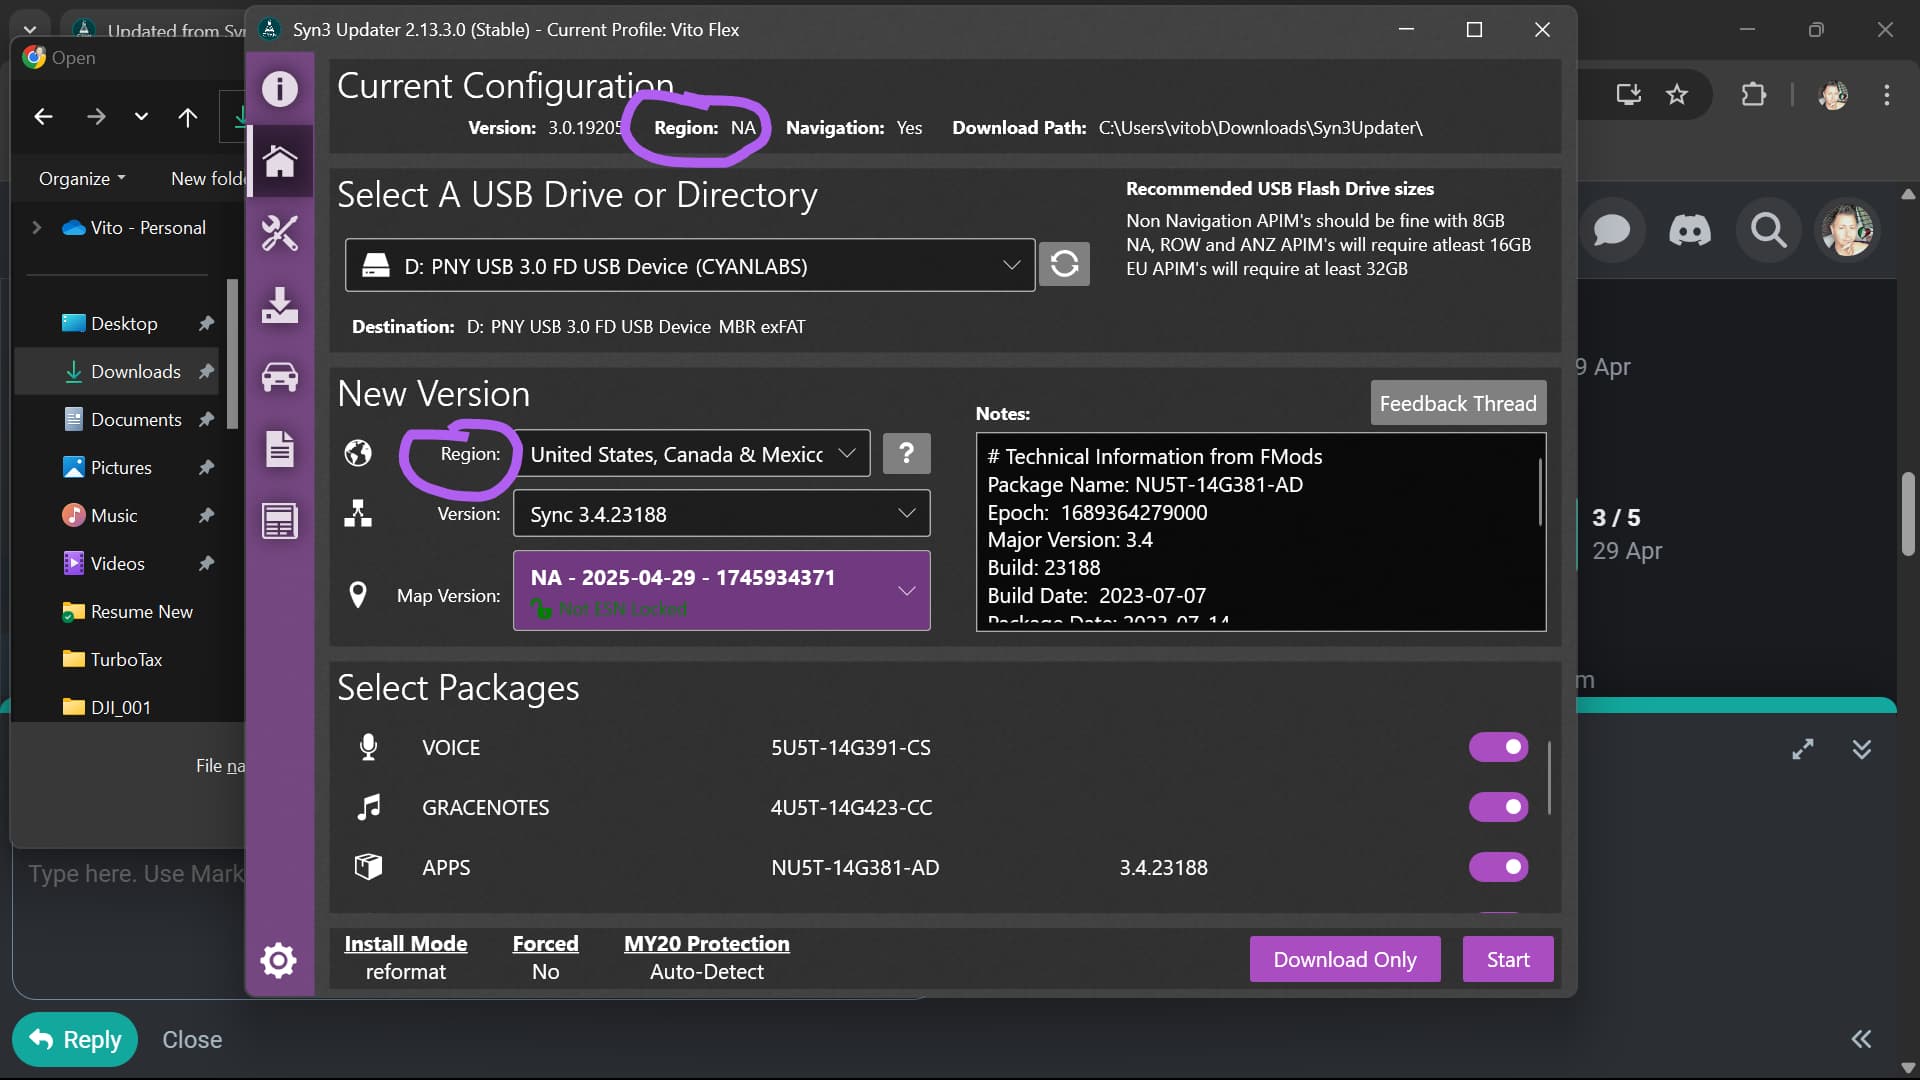Open the Chrome three-dot menu

1887,95
